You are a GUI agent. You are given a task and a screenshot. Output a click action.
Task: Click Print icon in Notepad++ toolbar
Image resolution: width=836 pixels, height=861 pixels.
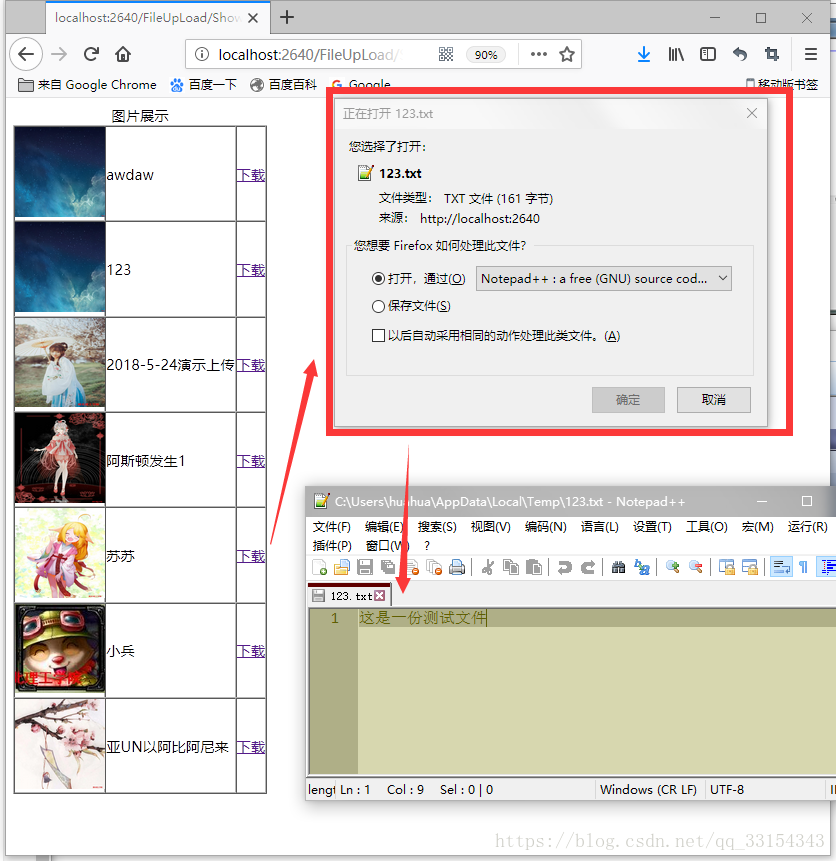pyautogui.click(x=457, y=567)
